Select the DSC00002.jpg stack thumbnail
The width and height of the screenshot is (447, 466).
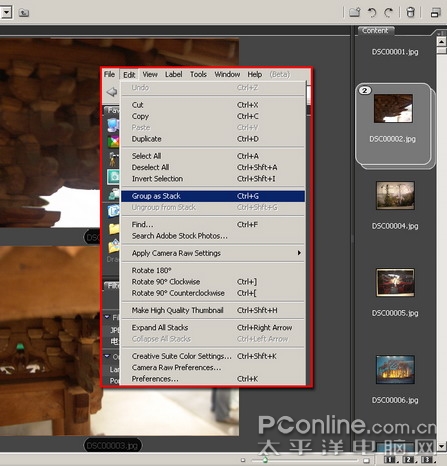[393, 108]
